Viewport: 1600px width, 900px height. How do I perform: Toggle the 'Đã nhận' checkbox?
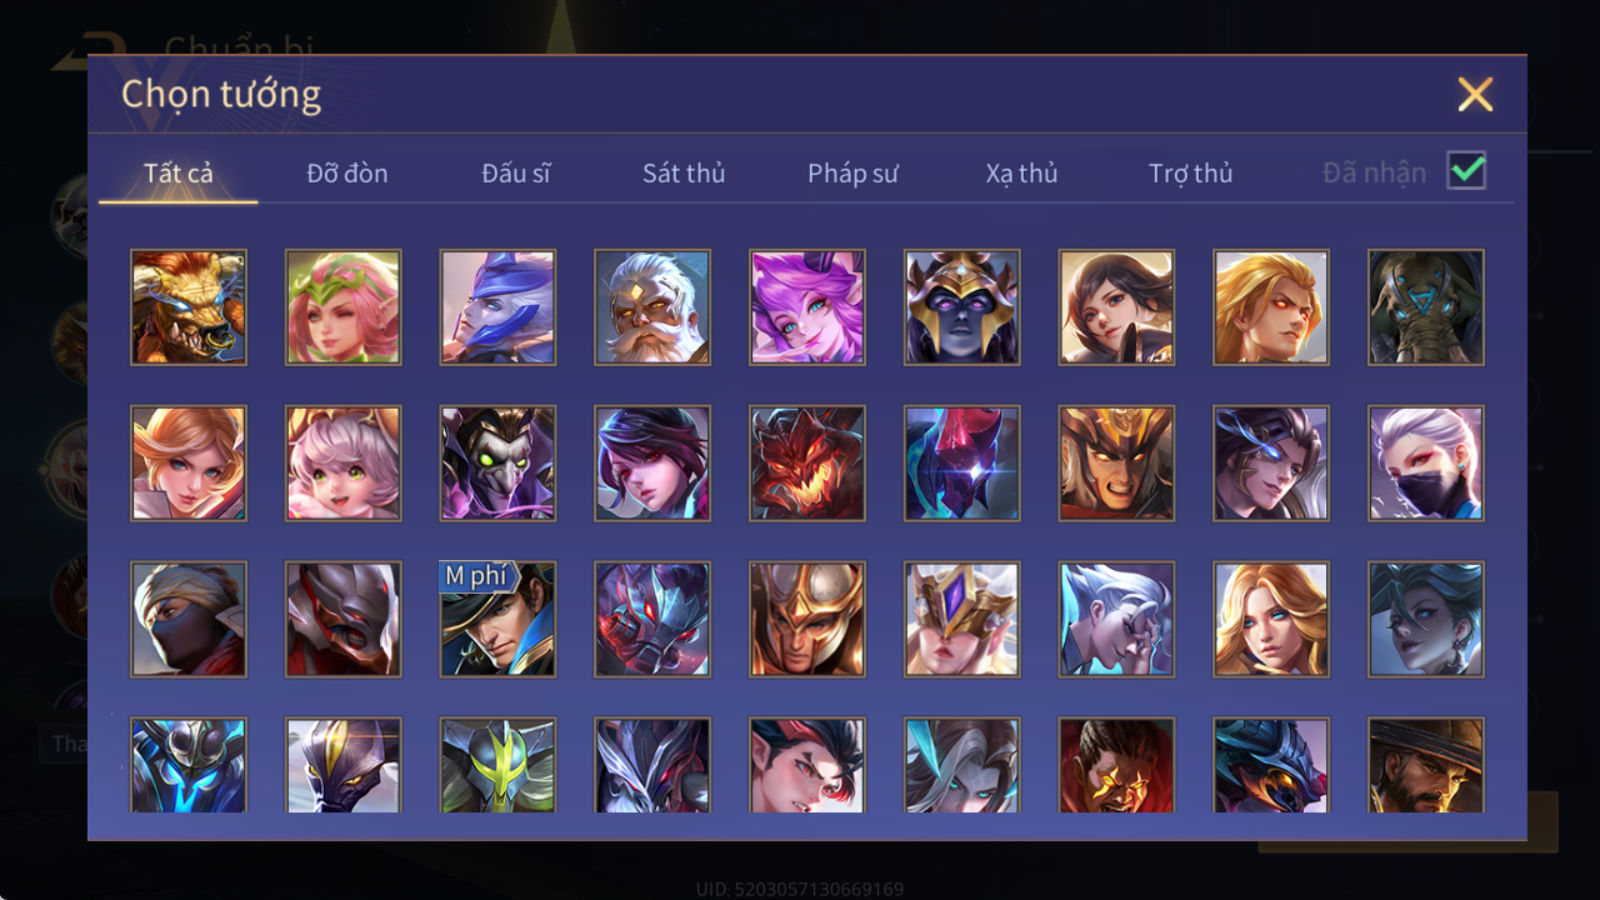click(x=1466, y=171)
